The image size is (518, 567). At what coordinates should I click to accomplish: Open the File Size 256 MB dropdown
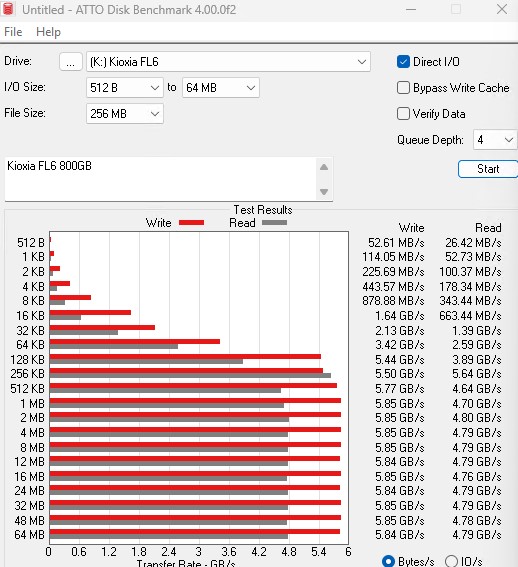(x=125, y=114)
